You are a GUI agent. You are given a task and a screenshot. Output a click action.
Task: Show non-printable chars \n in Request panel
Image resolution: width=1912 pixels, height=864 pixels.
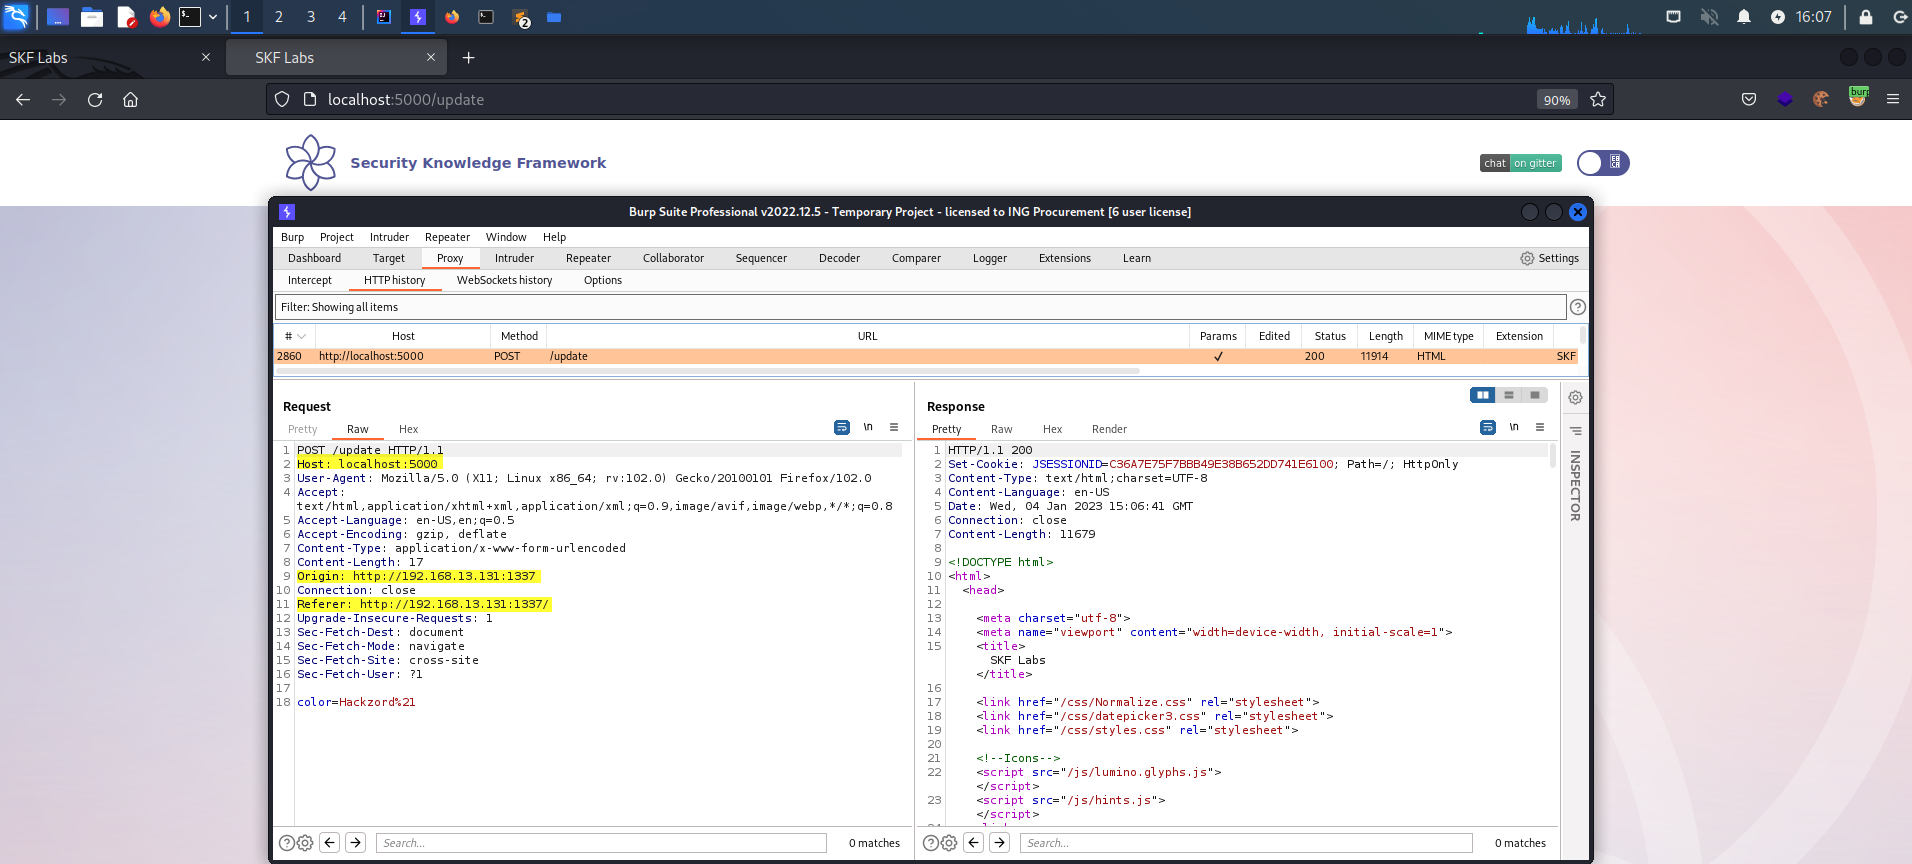pos(868,427)
